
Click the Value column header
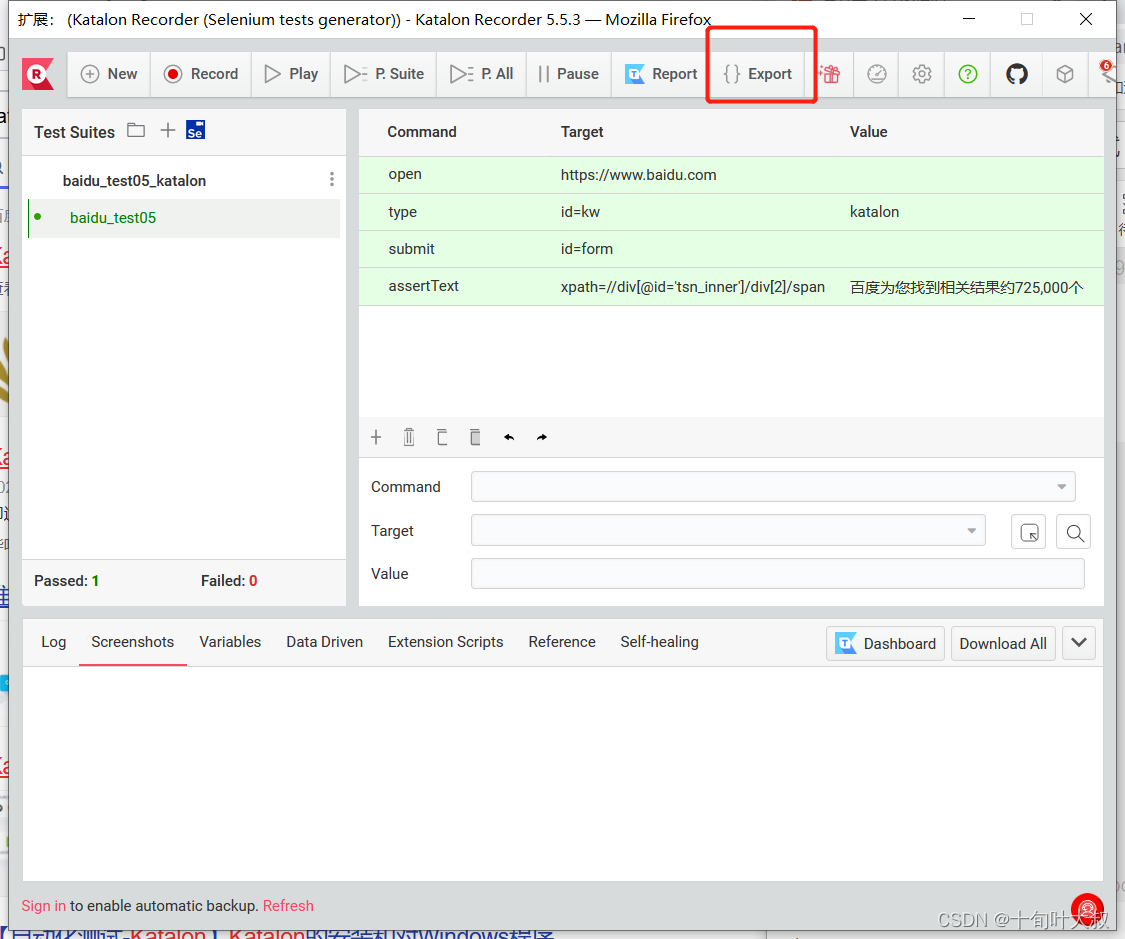[868, 132]
